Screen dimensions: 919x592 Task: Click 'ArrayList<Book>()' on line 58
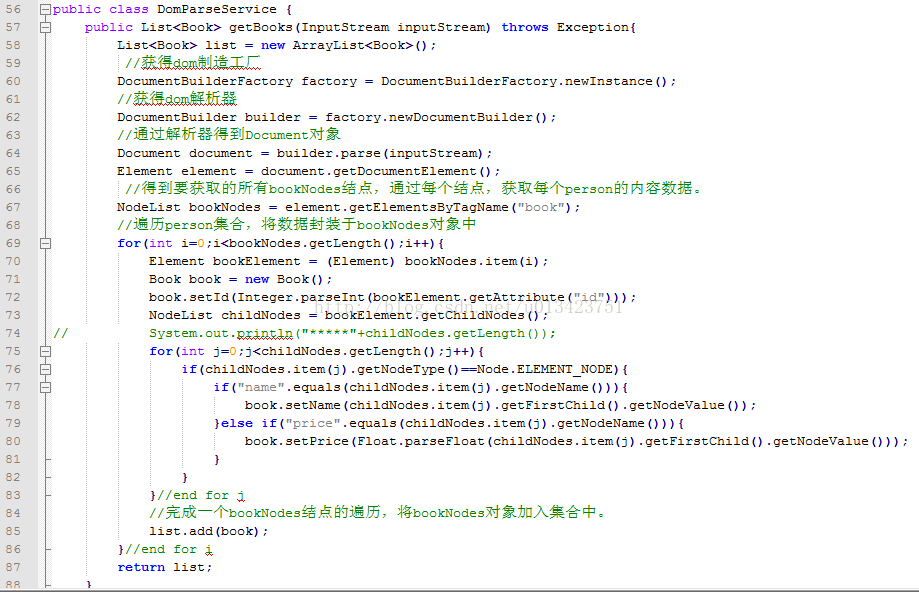(360, 45)
